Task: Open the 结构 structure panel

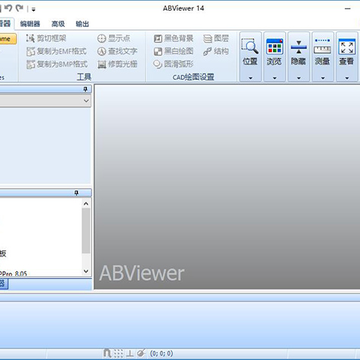Action: tap(216, 51)
